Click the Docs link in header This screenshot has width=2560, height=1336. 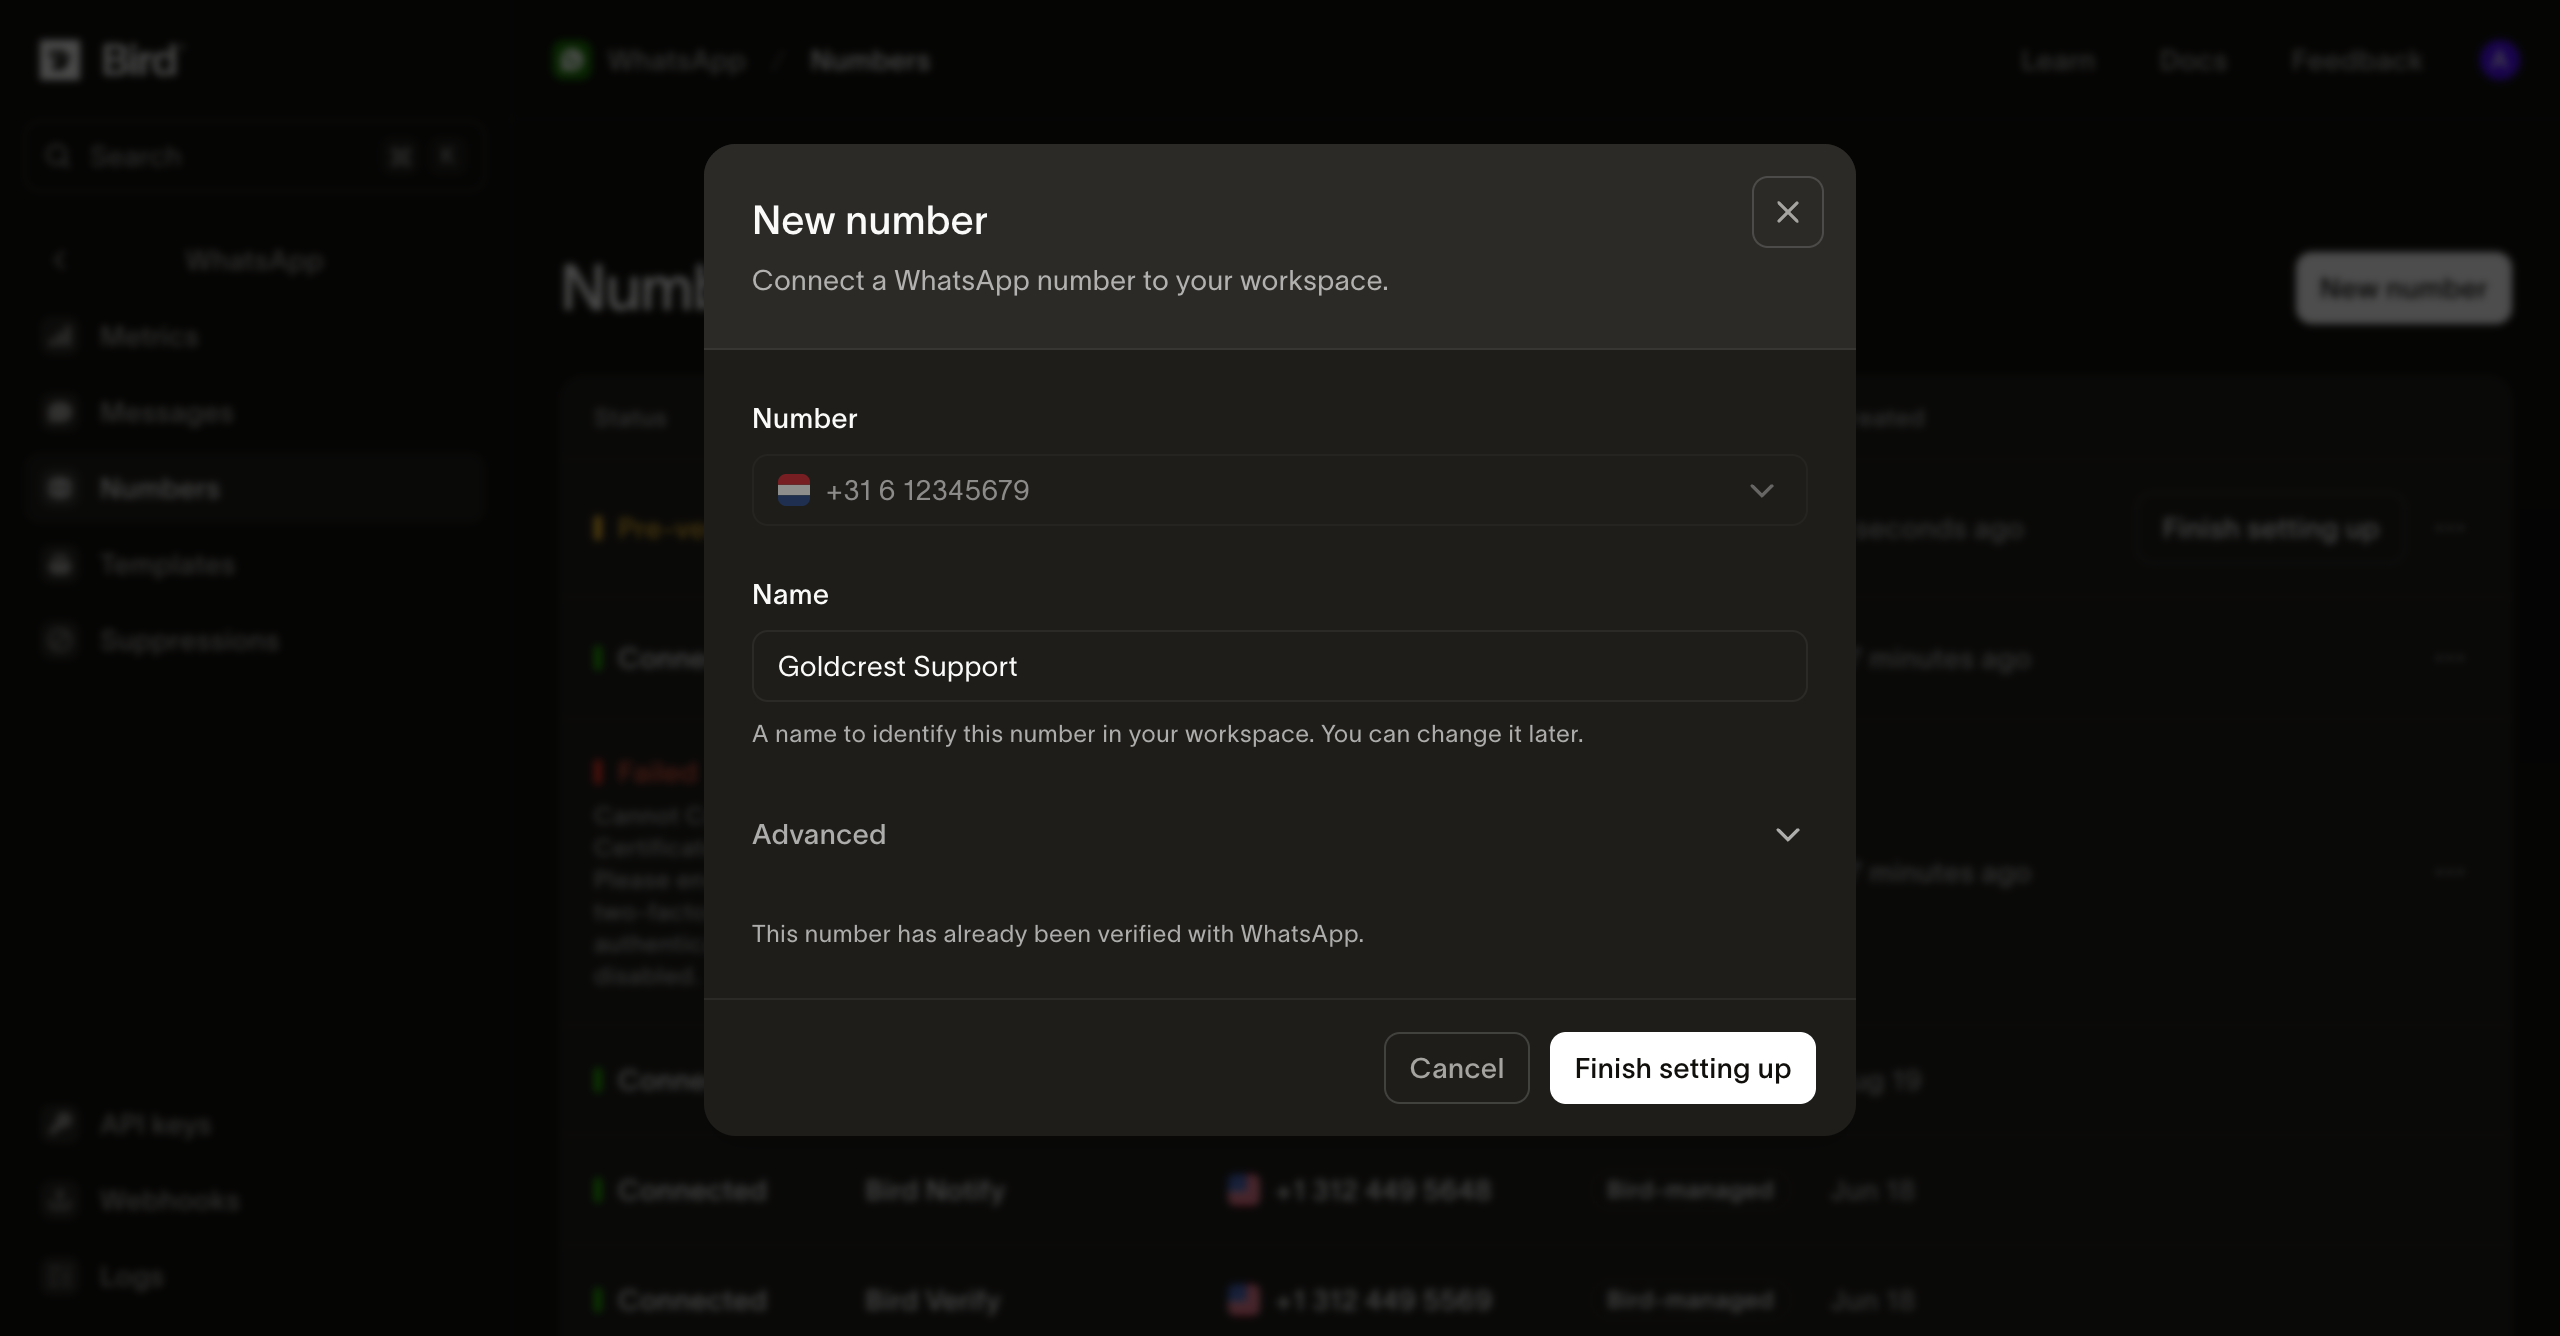(x=2192, y=61)
